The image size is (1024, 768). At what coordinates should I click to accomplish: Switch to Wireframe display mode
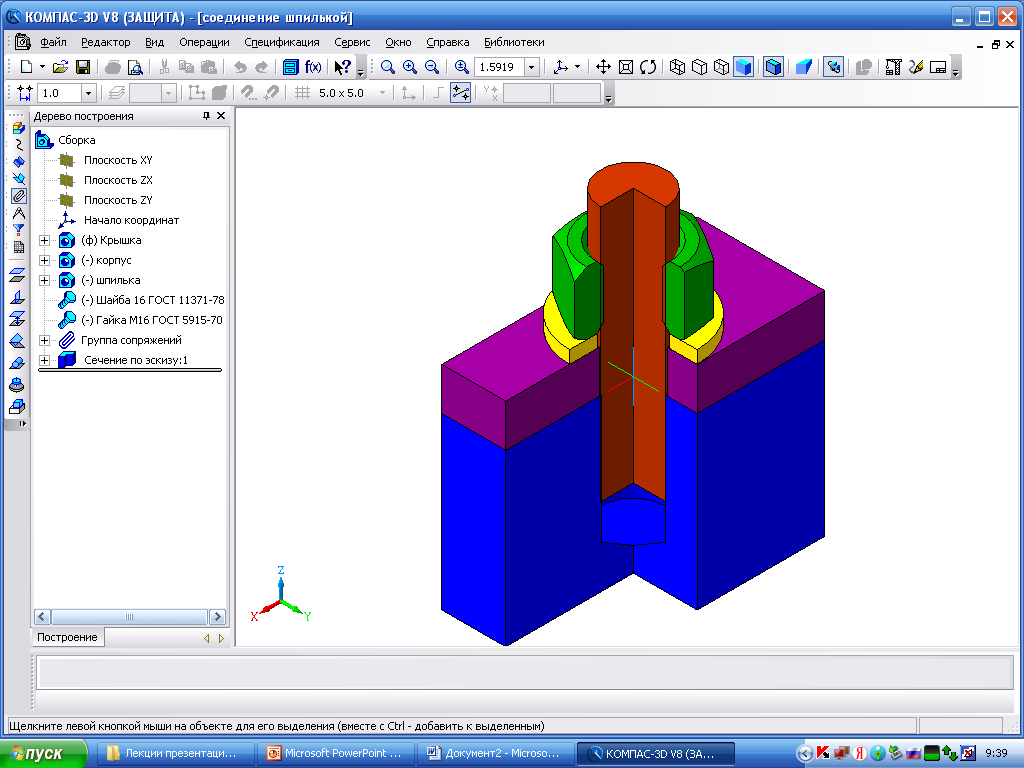[x=677, y=67]
